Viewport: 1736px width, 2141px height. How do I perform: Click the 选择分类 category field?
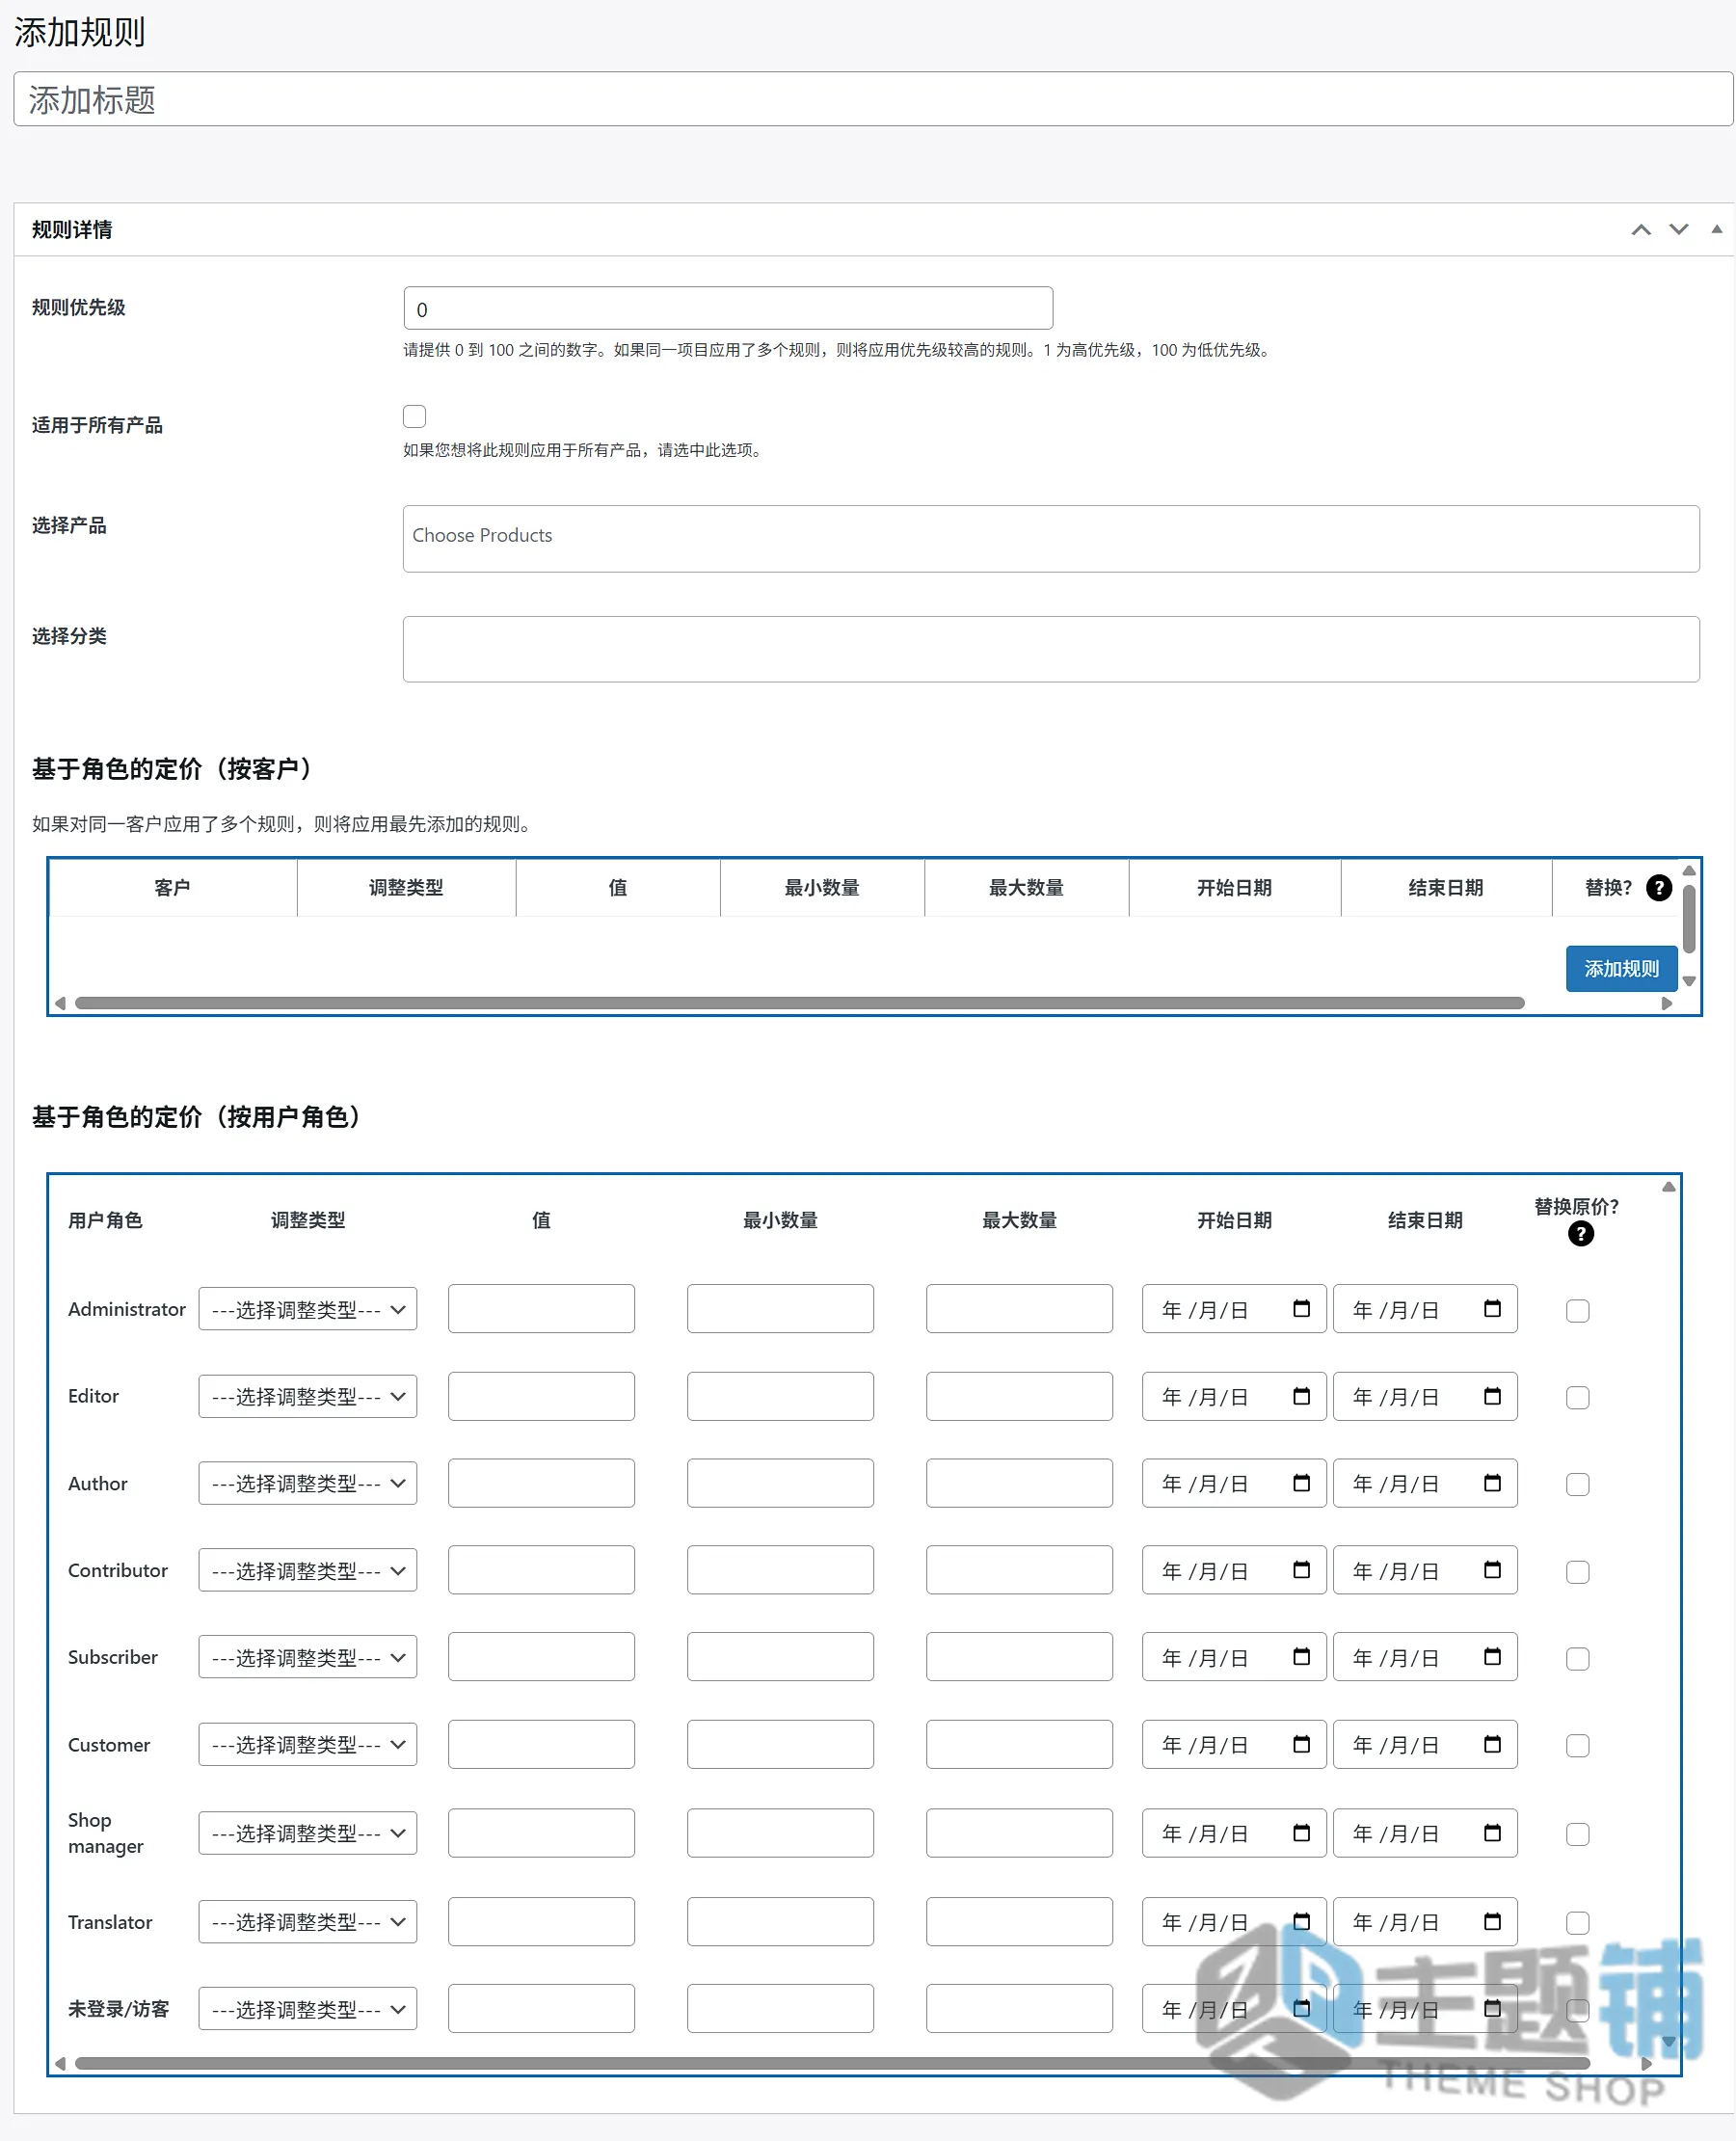(x=1051, y=649)
